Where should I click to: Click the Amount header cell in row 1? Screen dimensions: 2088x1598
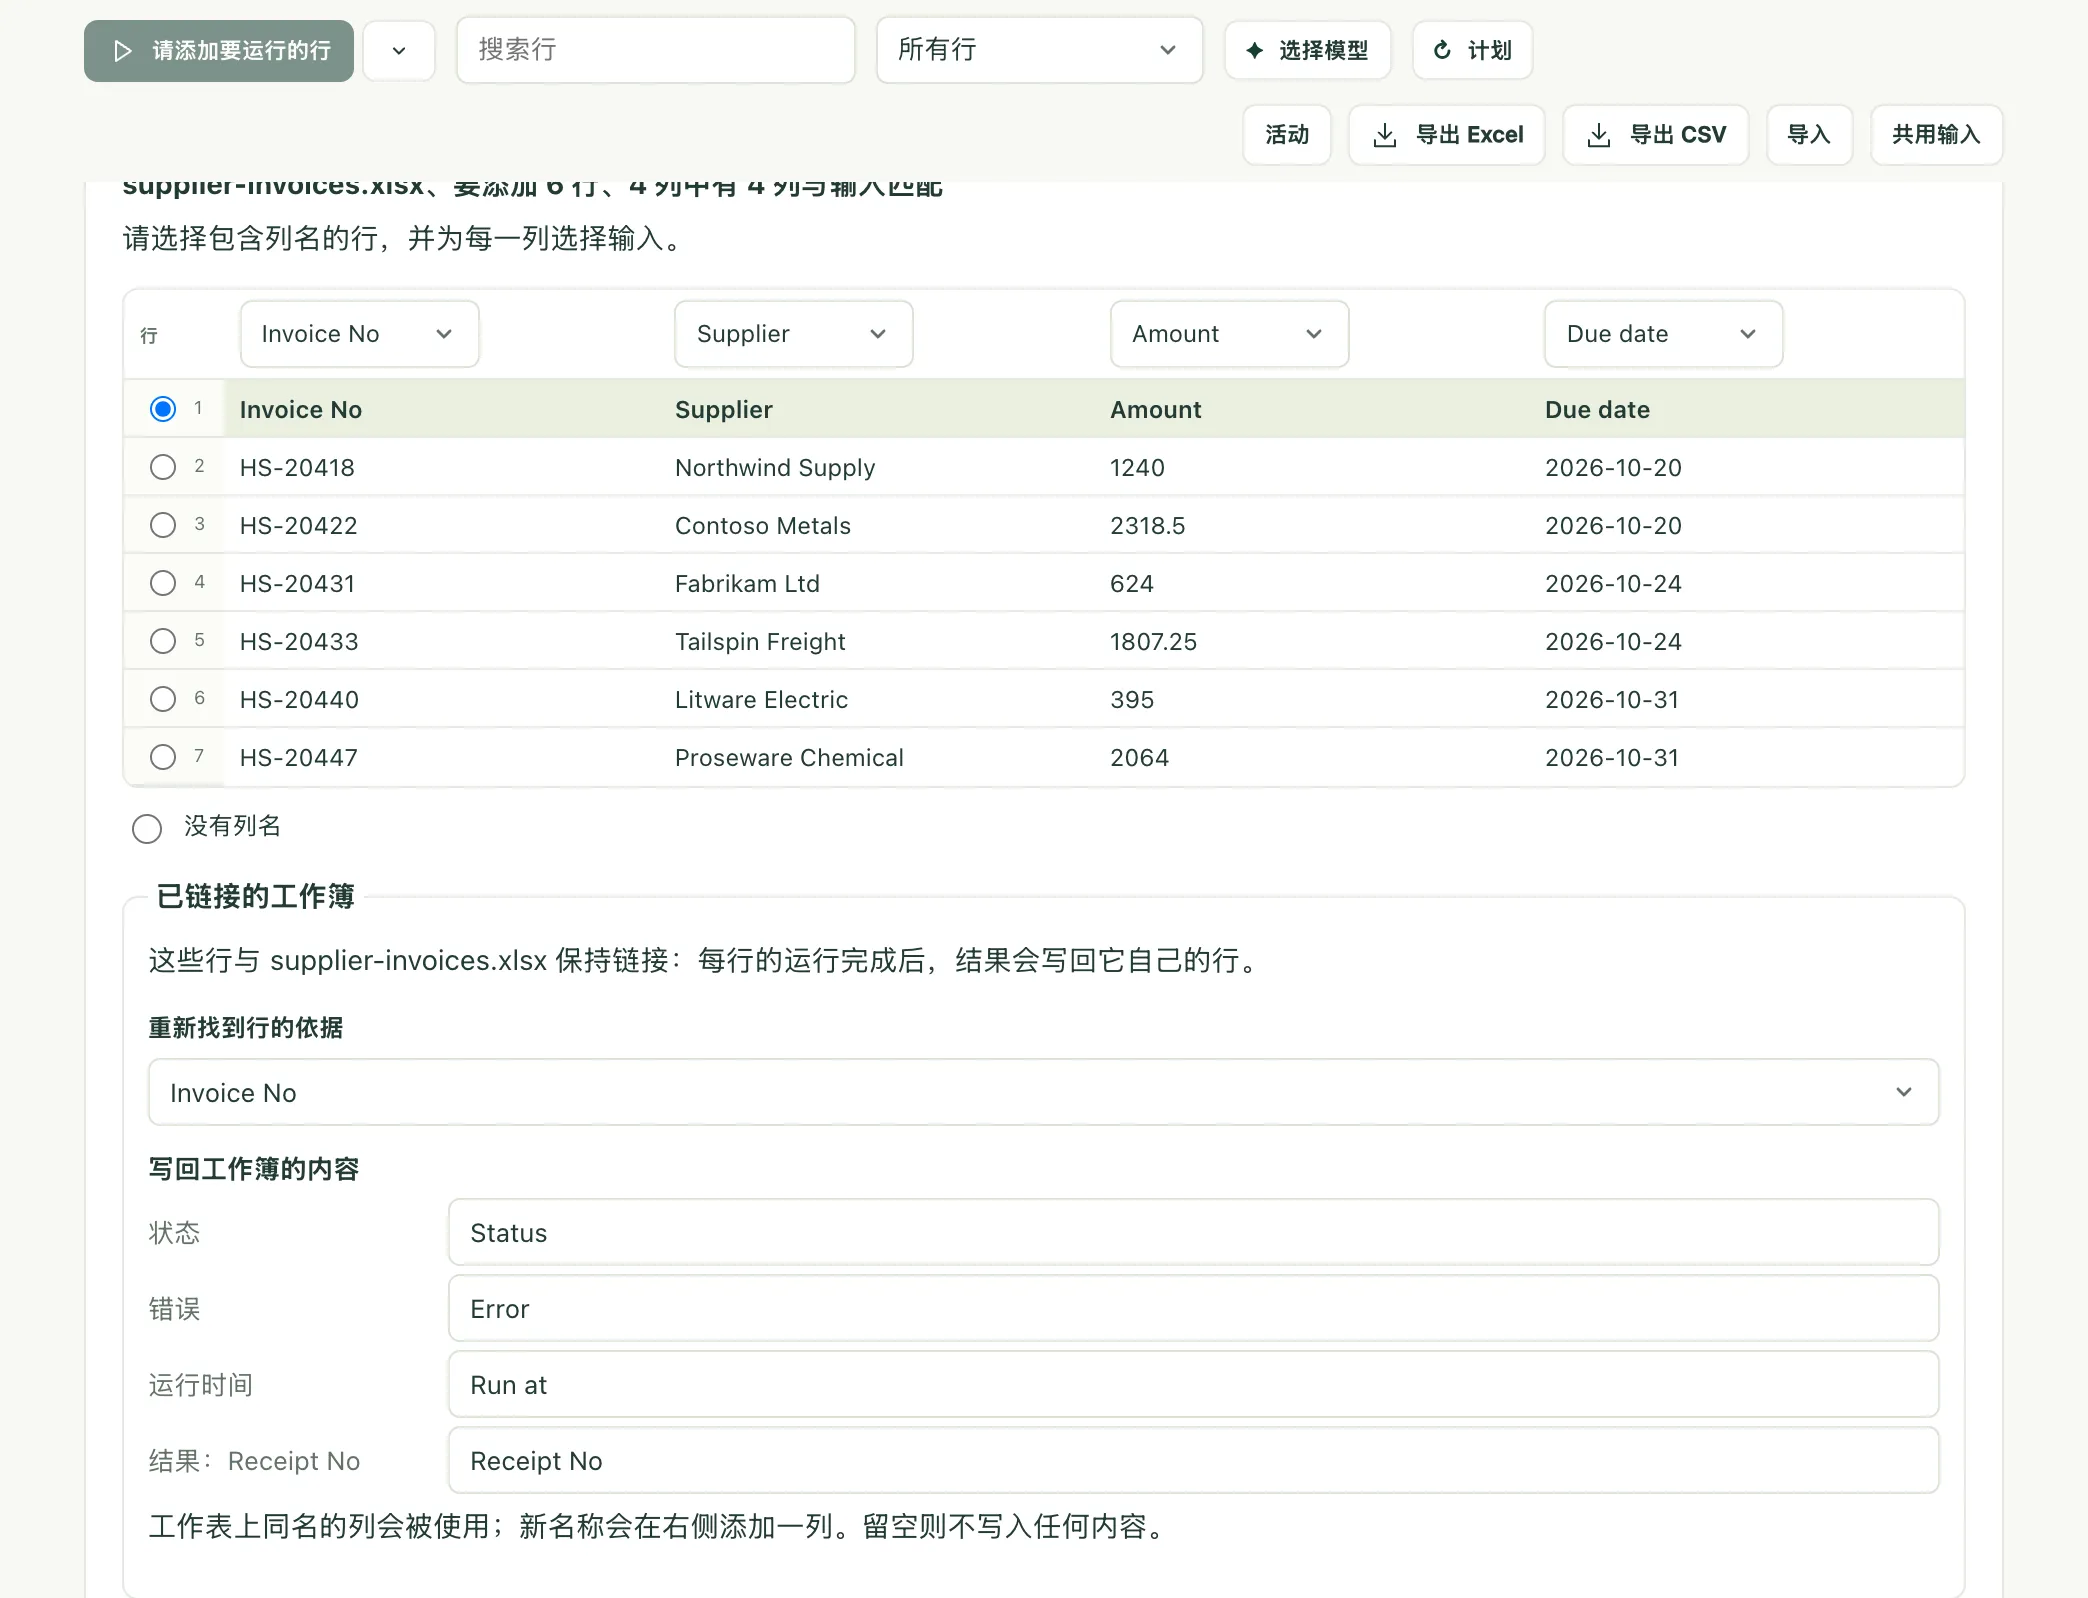click(x=1155, y=410)
